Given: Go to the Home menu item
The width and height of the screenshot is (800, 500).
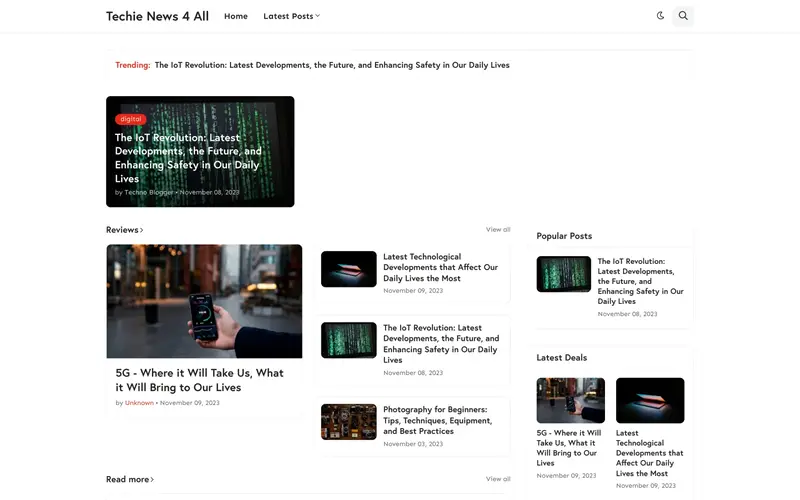Looking at the screenshot, I should [x=236, y=16].
